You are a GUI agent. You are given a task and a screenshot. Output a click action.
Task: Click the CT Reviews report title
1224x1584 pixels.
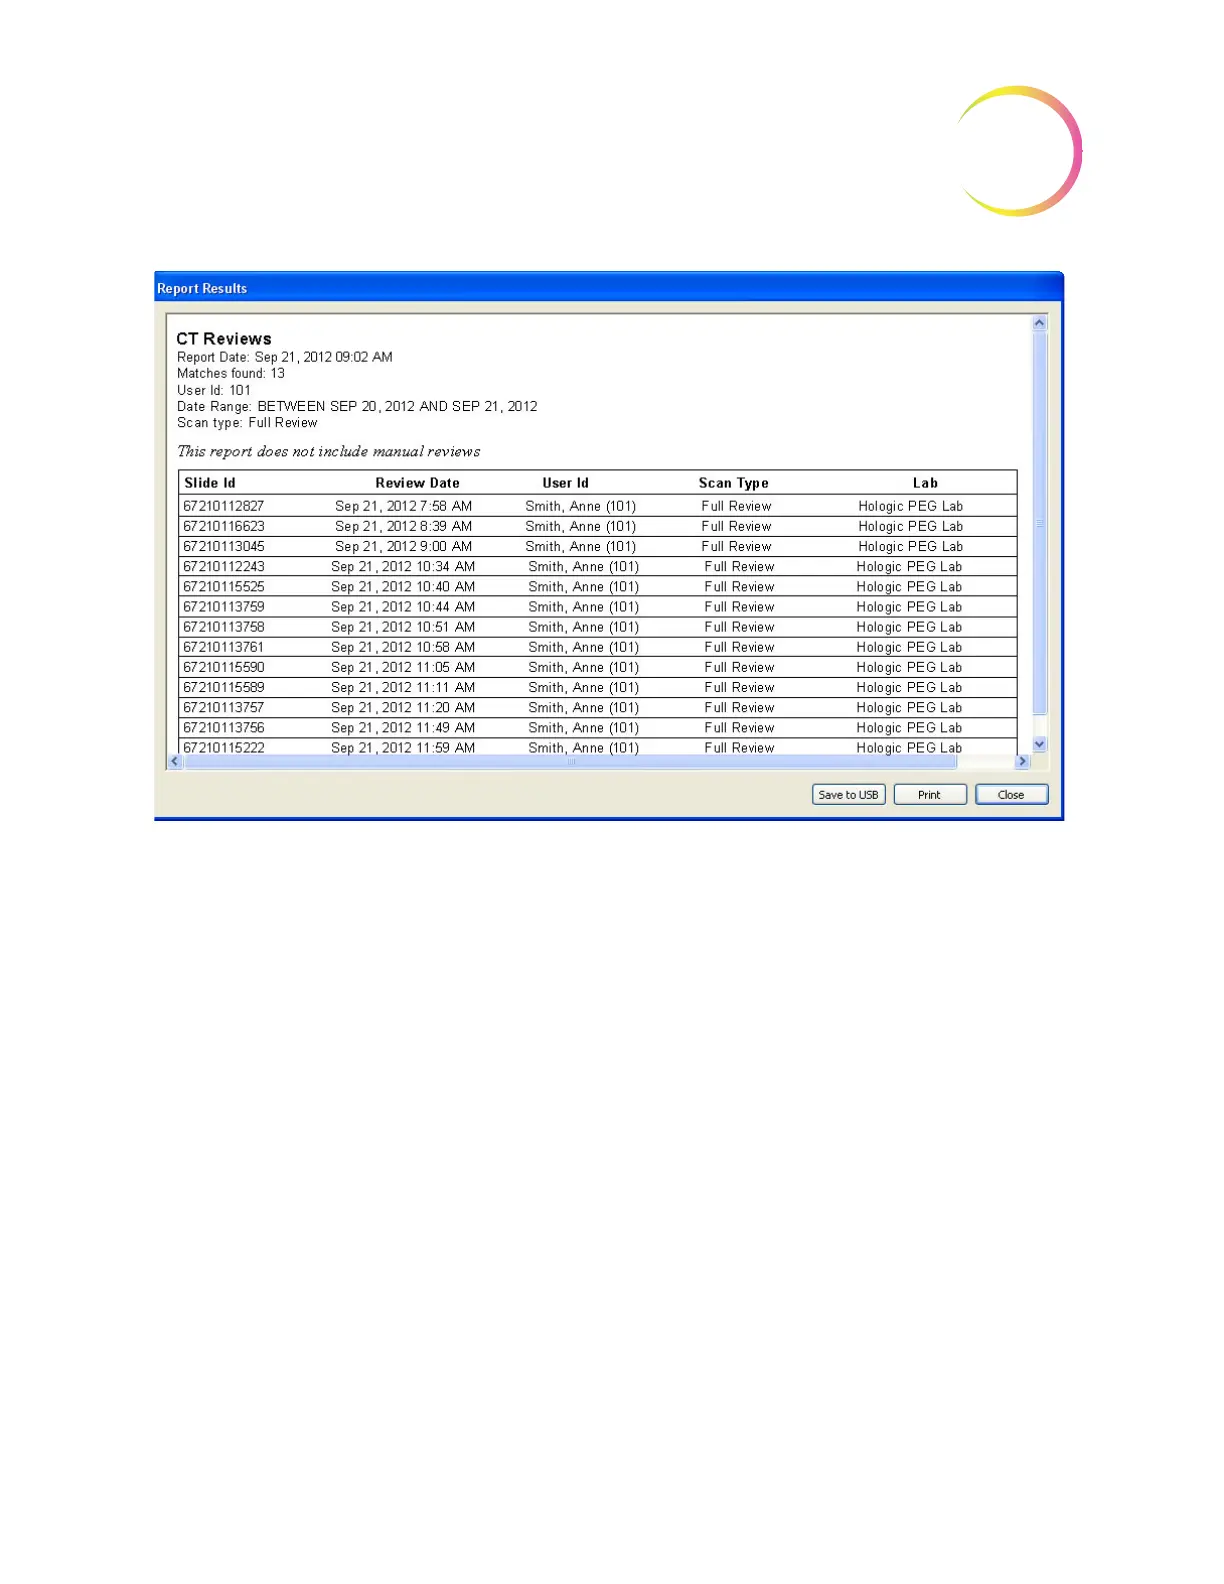224,339
